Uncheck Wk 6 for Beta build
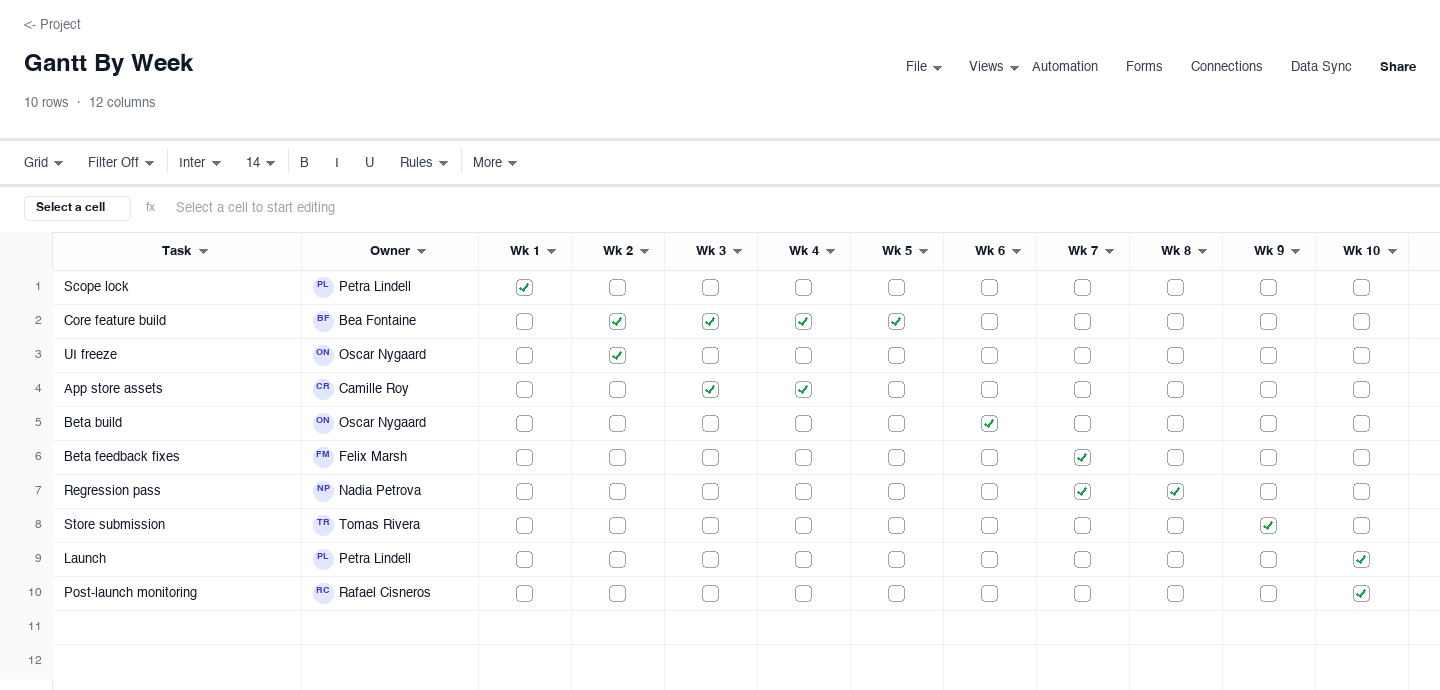Screen dimensions: 1440x690 (989, 424)
